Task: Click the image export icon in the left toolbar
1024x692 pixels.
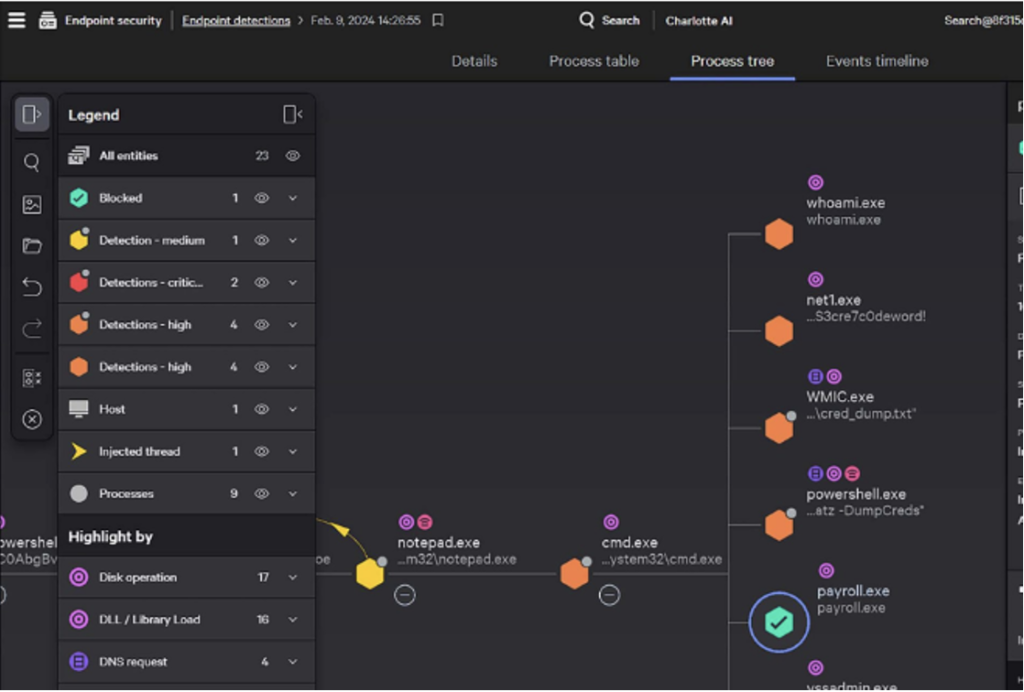Action: click(x=31, y=204)
